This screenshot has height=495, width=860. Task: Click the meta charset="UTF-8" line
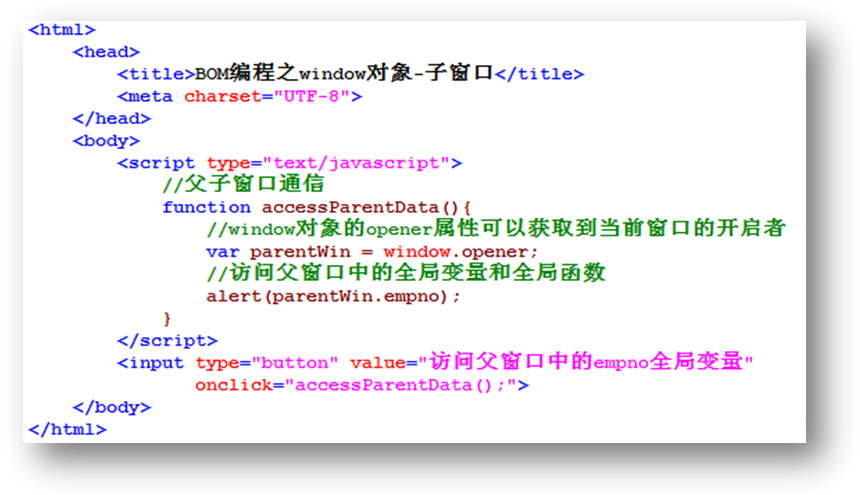point(240,96)
